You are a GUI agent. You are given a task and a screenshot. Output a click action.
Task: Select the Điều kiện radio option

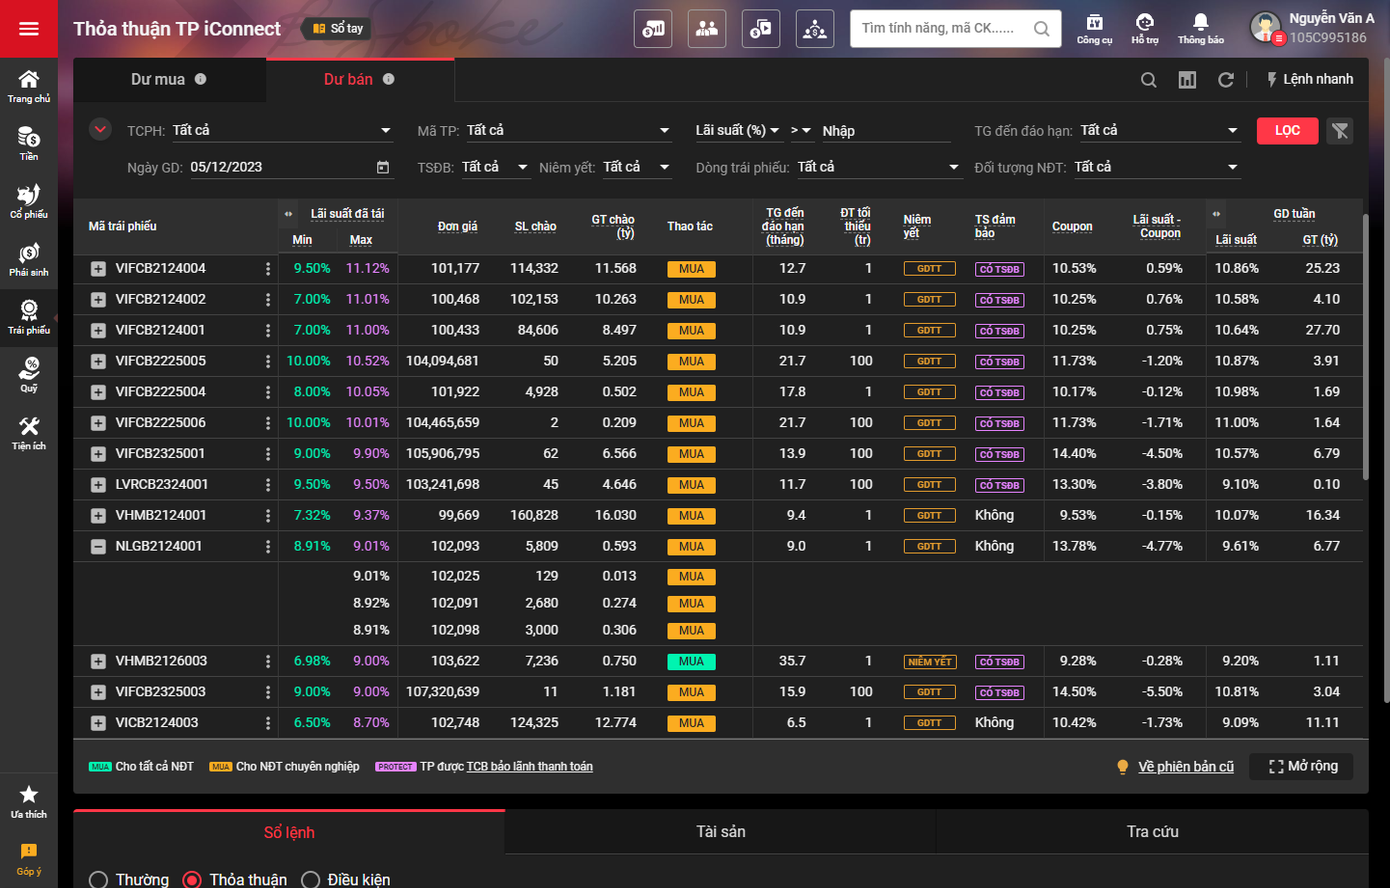[x=311, y=880]
